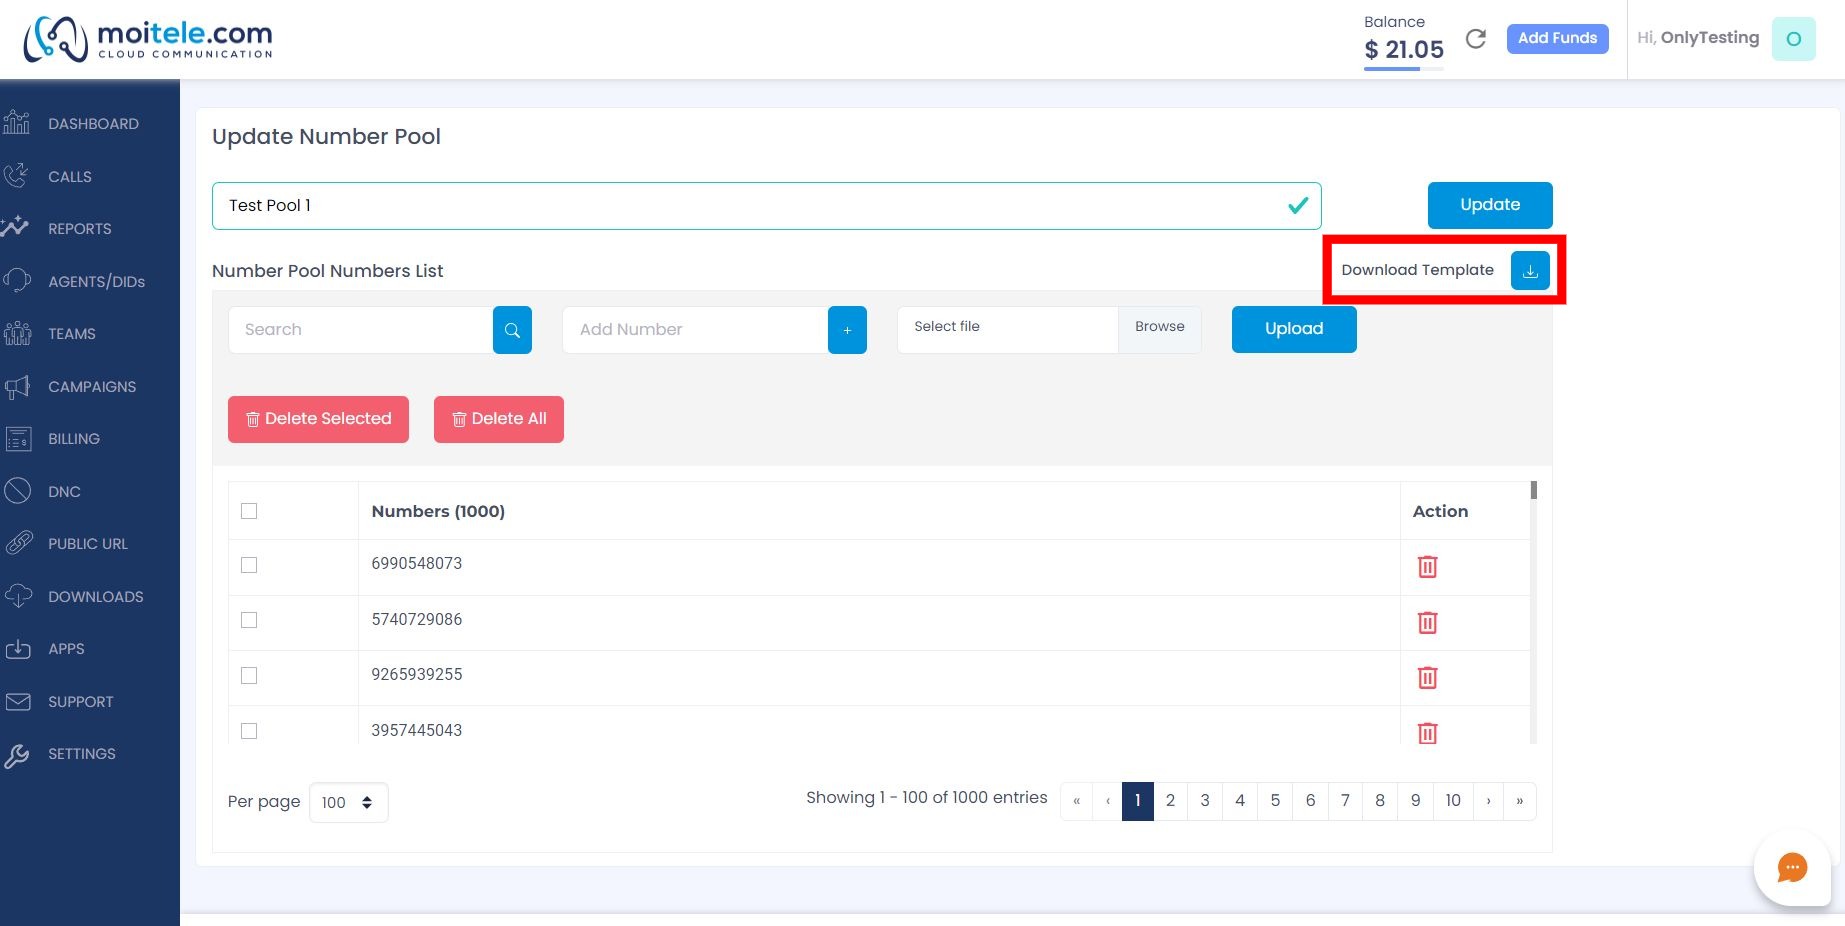Image resolution: width=1845 pixels, height=926 pixels.
Task: Refresh the account balance
Action: pos(1476,39)
